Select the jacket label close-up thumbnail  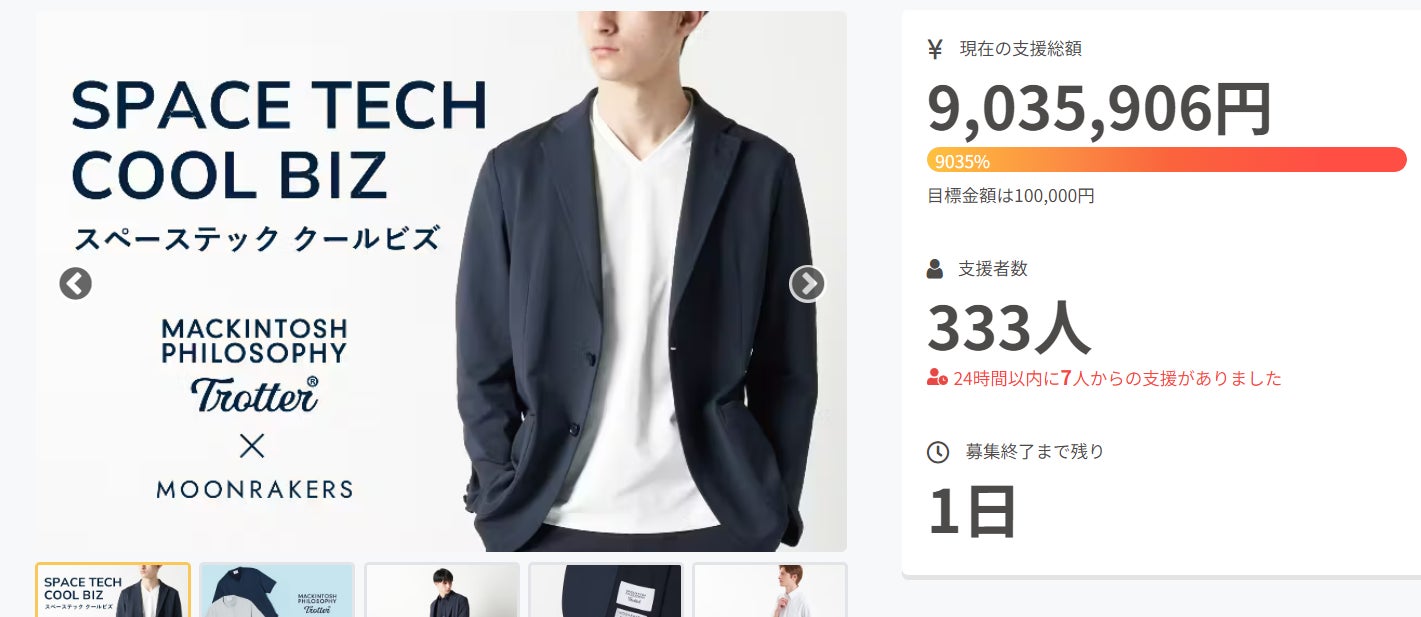click(606, 590)
